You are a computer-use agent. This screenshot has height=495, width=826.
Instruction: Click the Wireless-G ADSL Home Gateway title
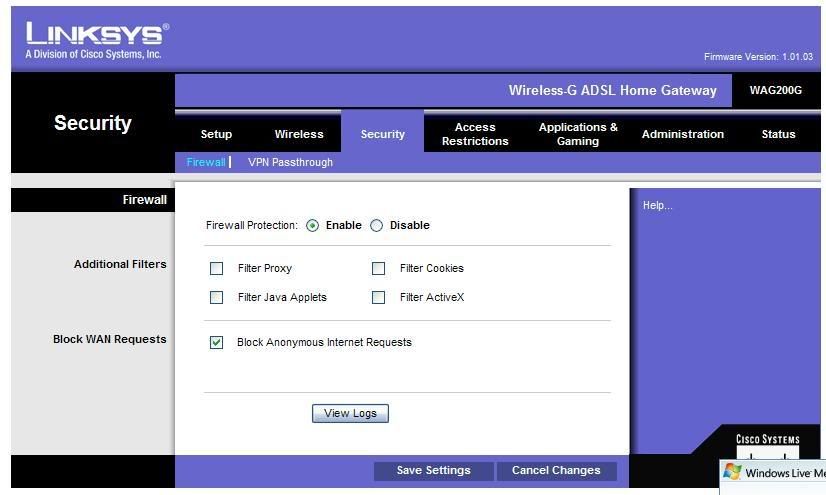(613, 90)
